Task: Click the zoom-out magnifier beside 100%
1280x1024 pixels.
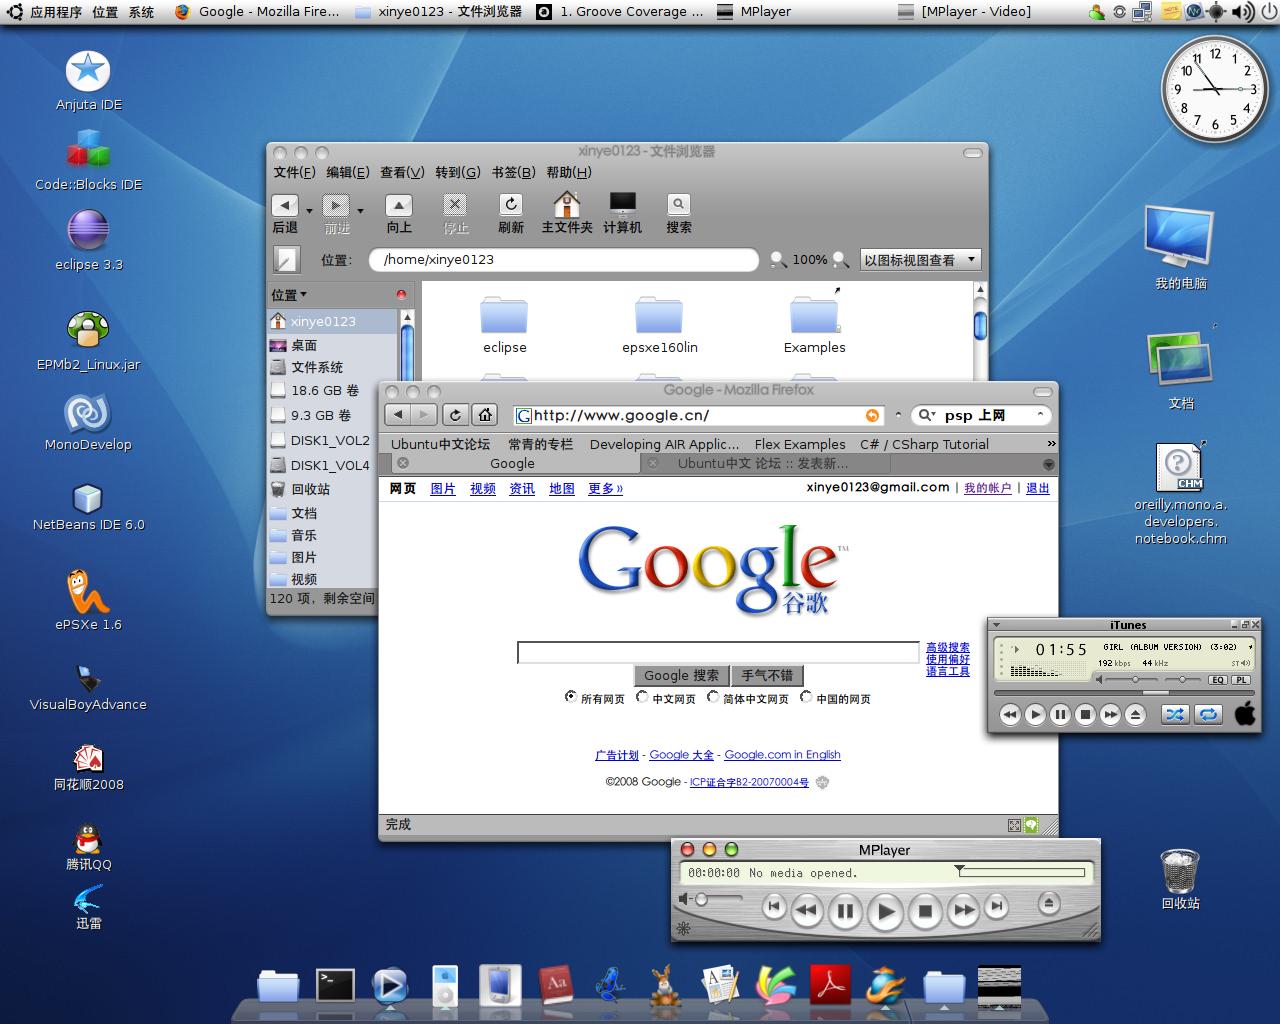Action: tap(778, 260)
